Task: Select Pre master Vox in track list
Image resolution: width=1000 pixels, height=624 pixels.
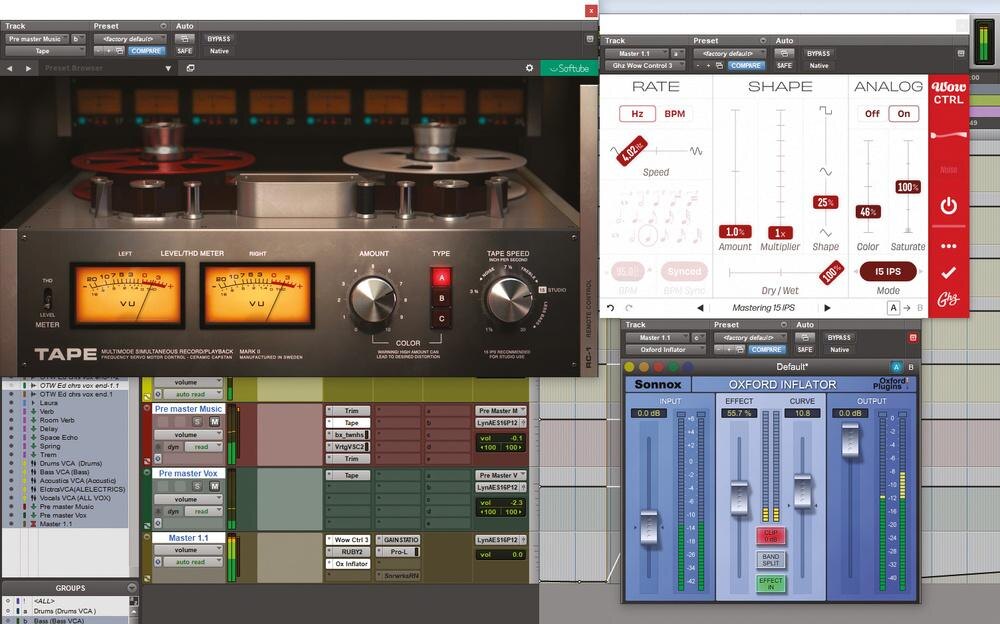Action: (62, 515)
